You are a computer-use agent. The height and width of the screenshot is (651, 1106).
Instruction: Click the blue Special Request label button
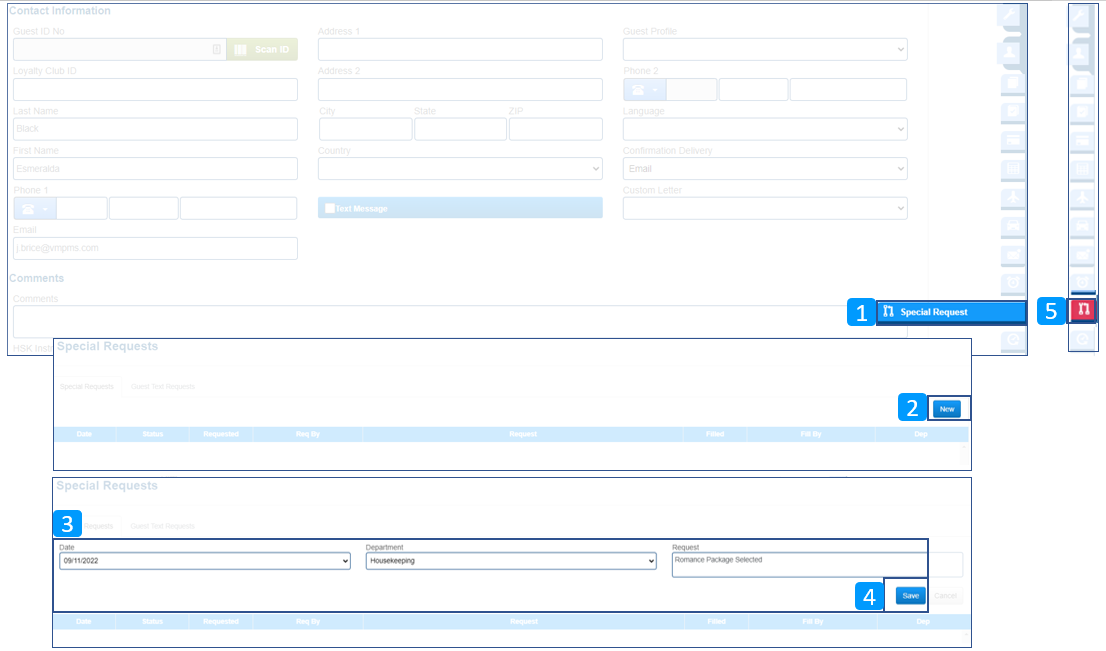pos(951,312)
